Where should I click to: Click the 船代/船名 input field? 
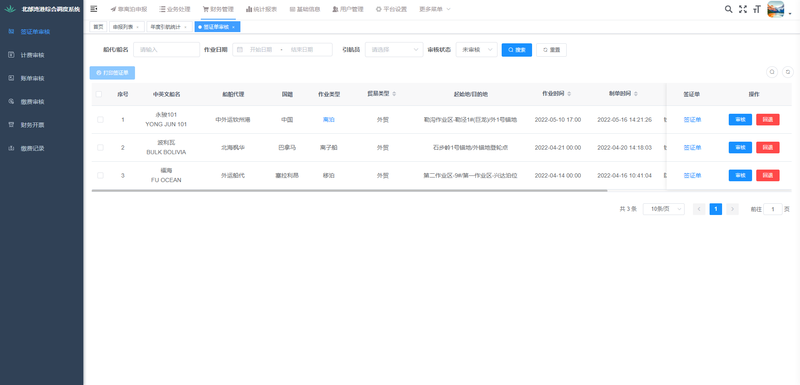tap(166, 49)
